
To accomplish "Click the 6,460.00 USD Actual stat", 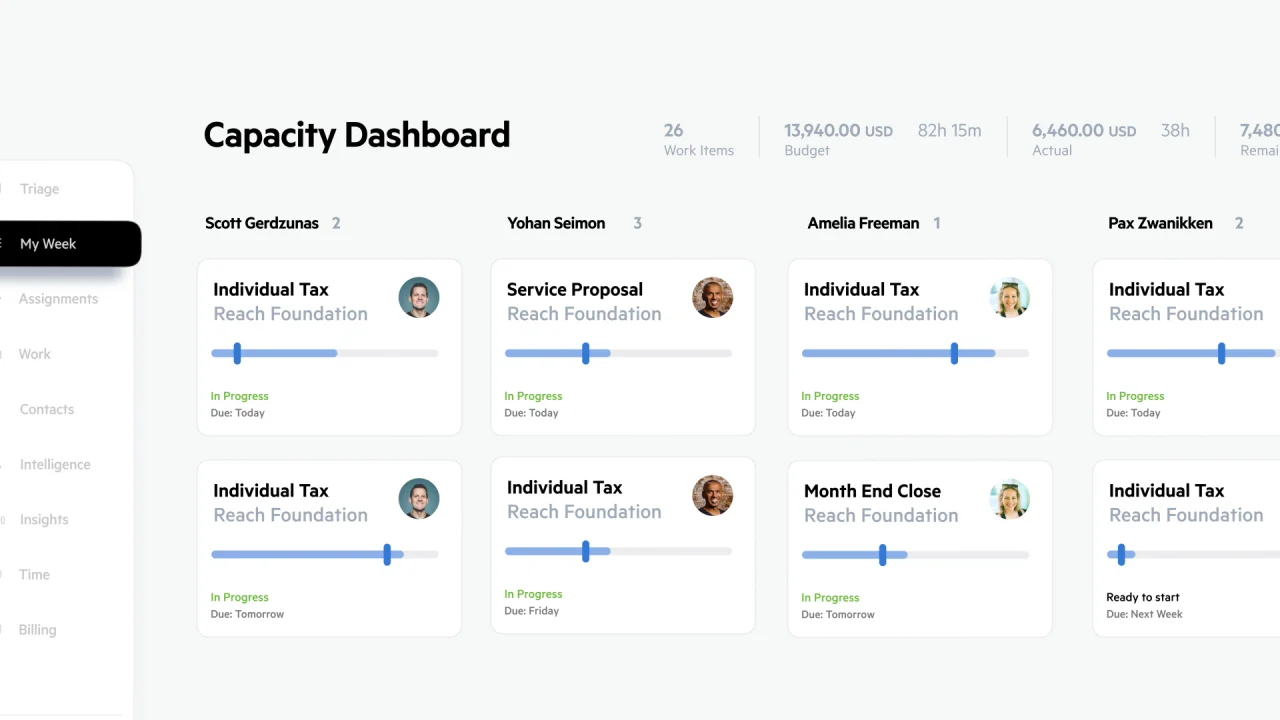I will (x=1084, y=139).
